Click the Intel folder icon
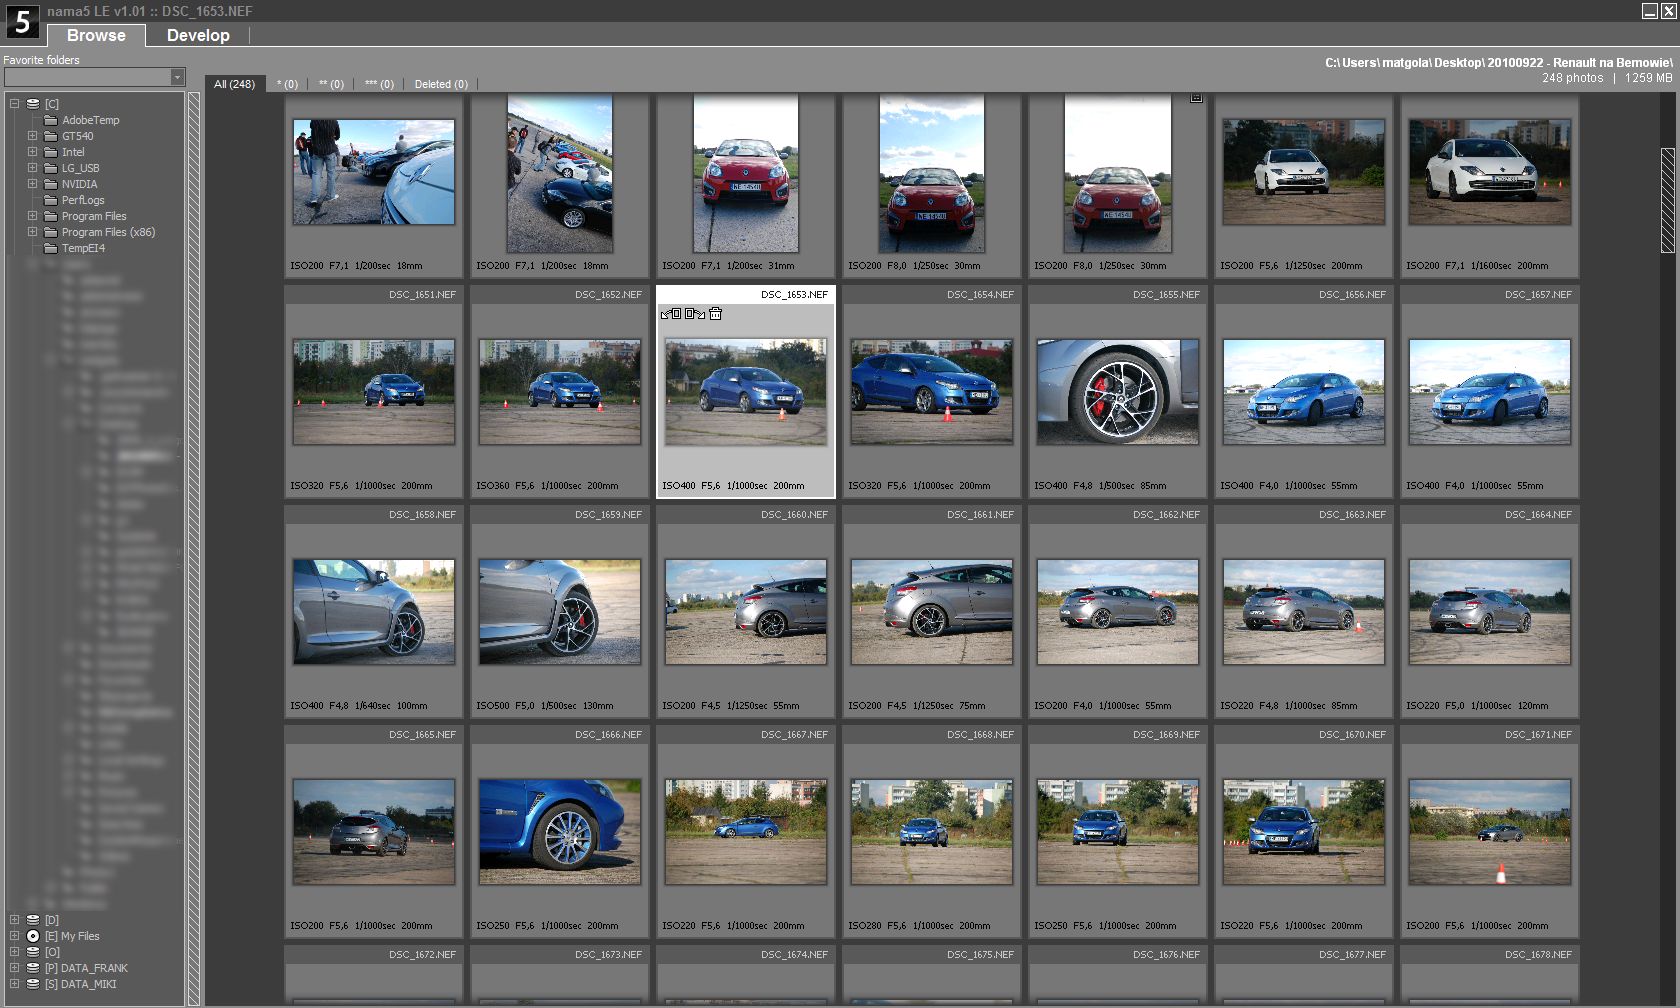Viewport: 1680px width, 1008px height. click(x=51, y=152)
